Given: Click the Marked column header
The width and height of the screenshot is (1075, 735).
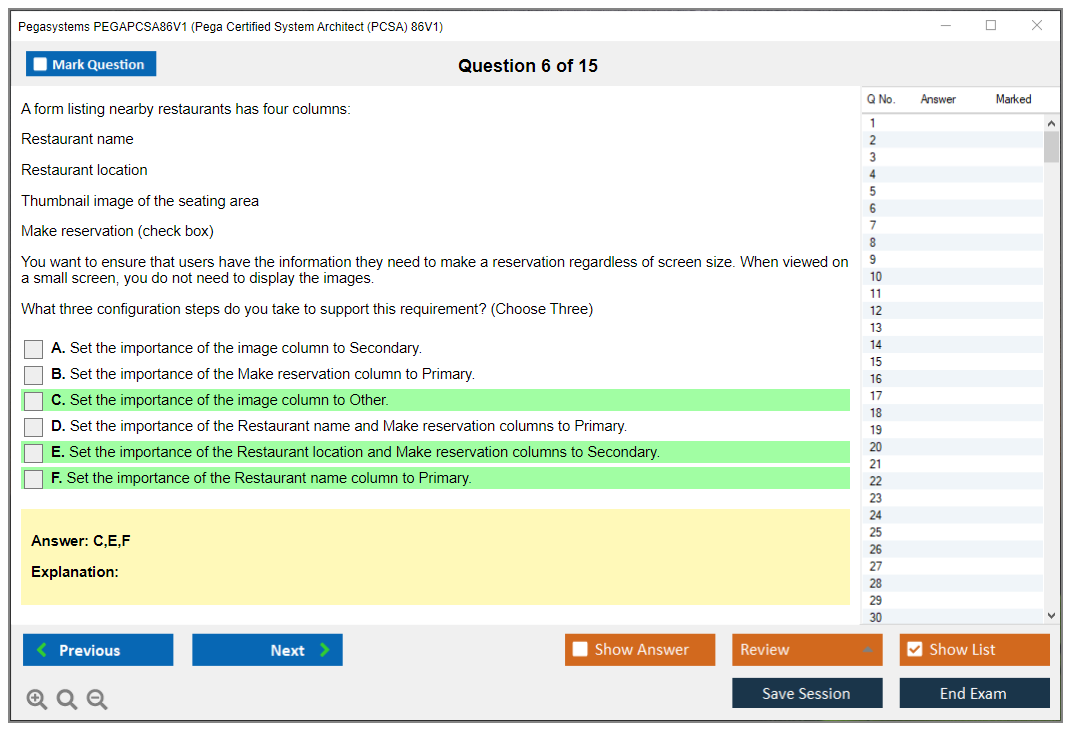Looking at the screenshot, I should (1013, 99).
